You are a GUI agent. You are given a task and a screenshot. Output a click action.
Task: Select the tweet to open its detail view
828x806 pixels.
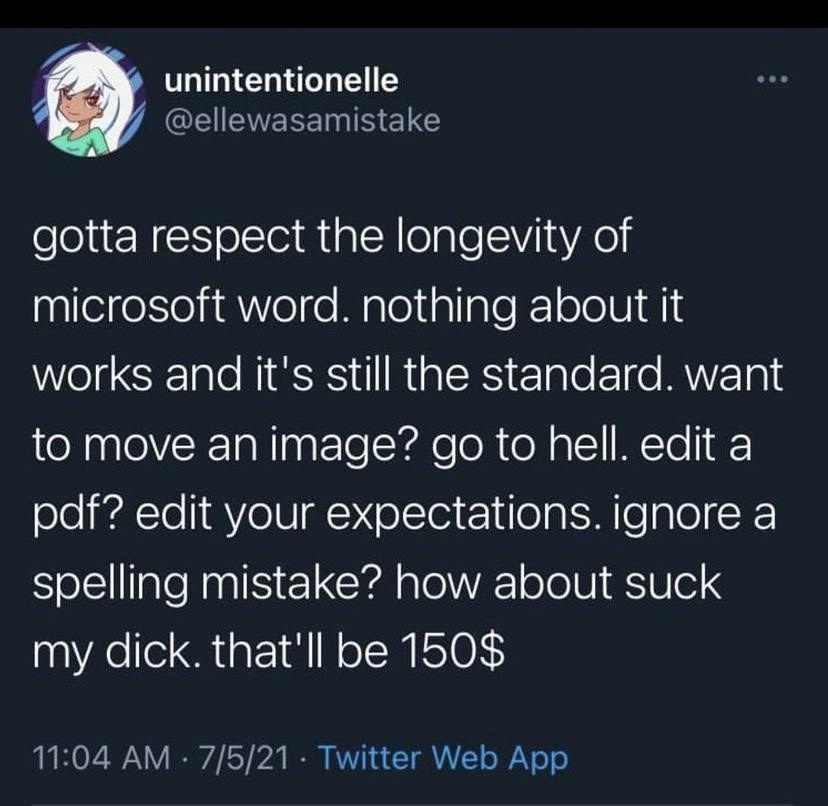coord(400,440)
